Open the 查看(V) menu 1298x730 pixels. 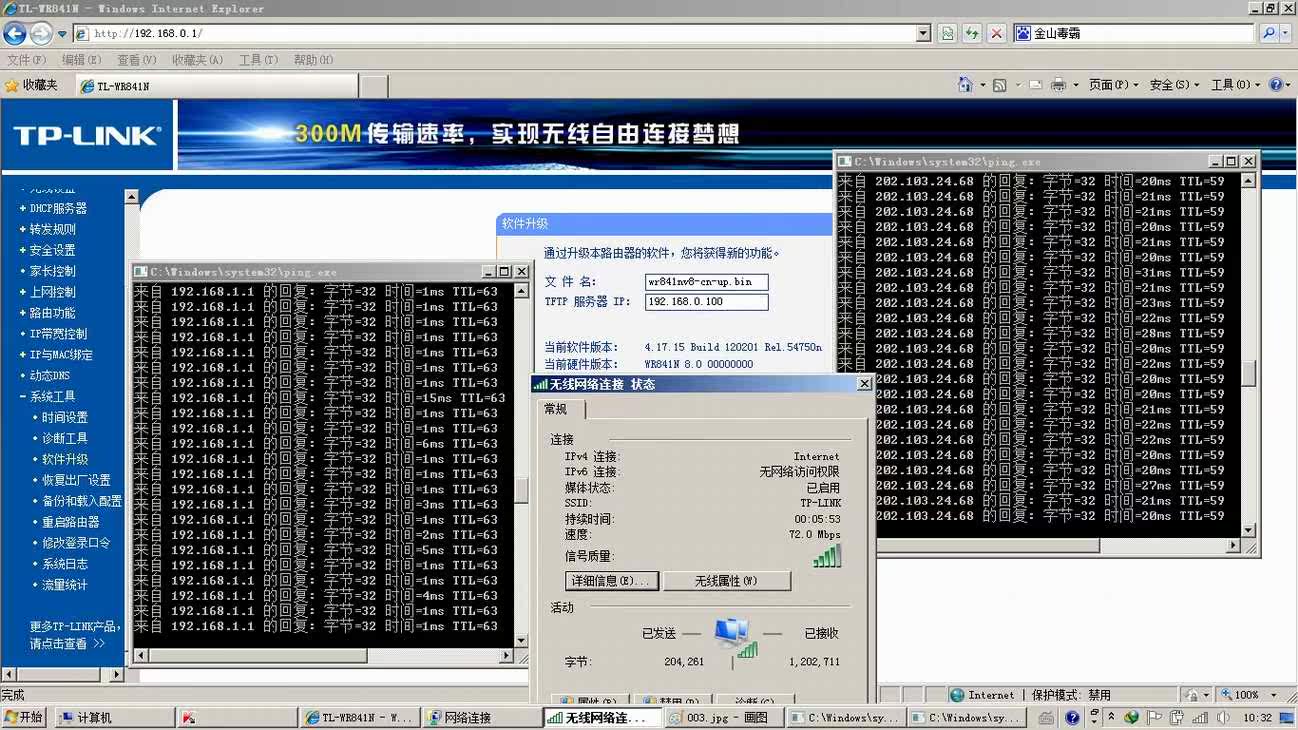pos(135,60)
